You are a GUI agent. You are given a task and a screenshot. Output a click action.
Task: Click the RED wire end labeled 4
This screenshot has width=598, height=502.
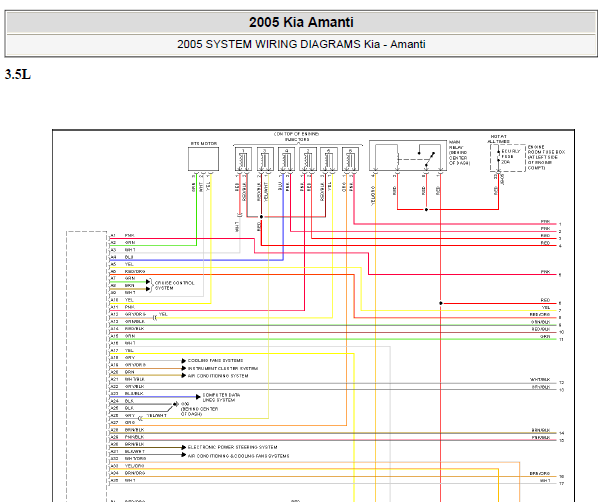[x=551, y=244]
